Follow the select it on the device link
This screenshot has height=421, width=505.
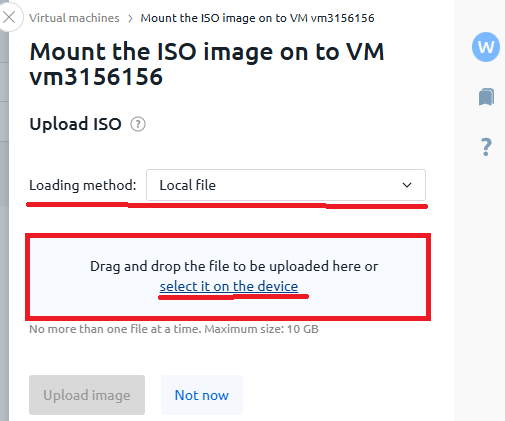[229, 286]
